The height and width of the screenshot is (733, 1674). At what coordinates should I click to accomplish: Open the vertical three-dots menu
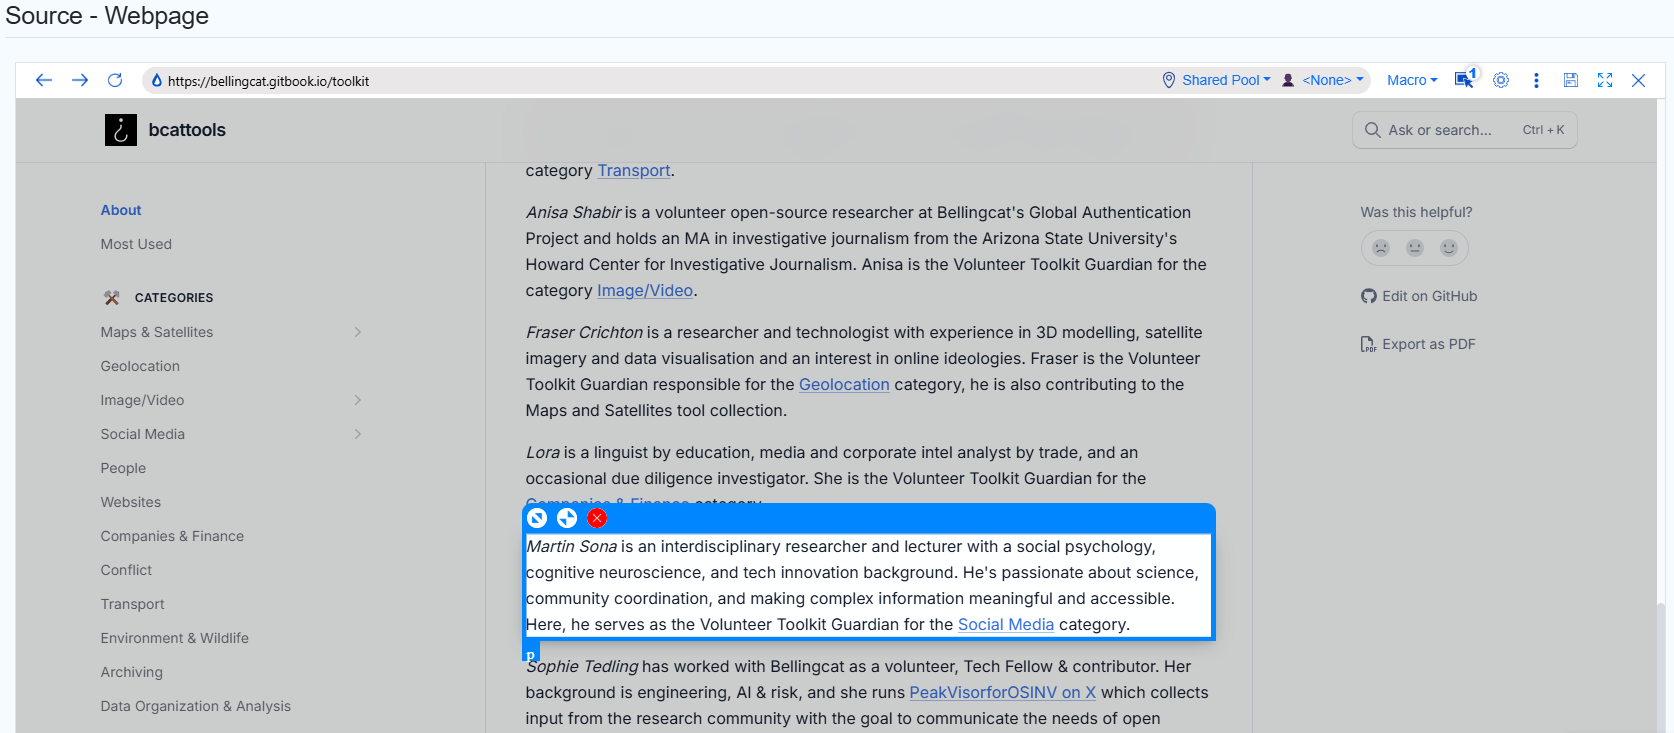click(1536, 80)
